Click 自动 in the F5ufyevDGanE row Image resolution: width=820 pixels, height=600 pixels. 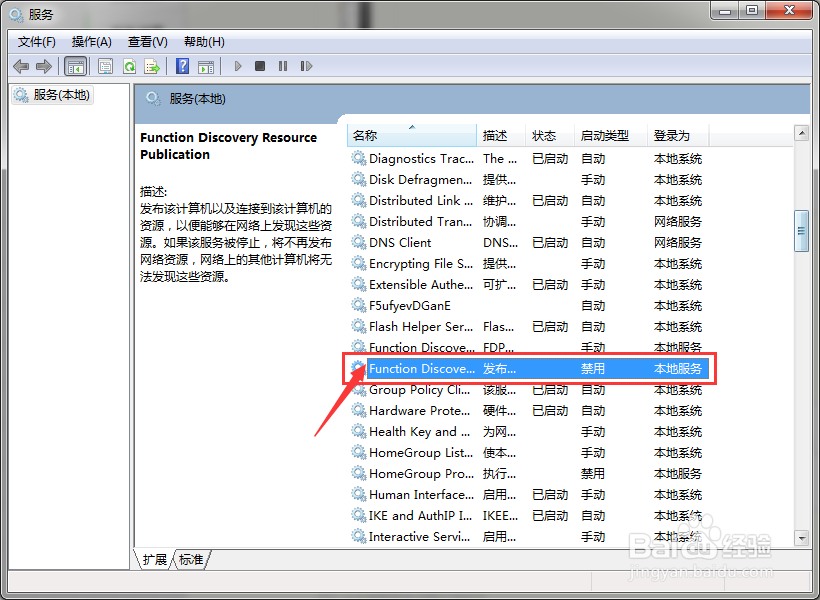[x=593, y=305]
